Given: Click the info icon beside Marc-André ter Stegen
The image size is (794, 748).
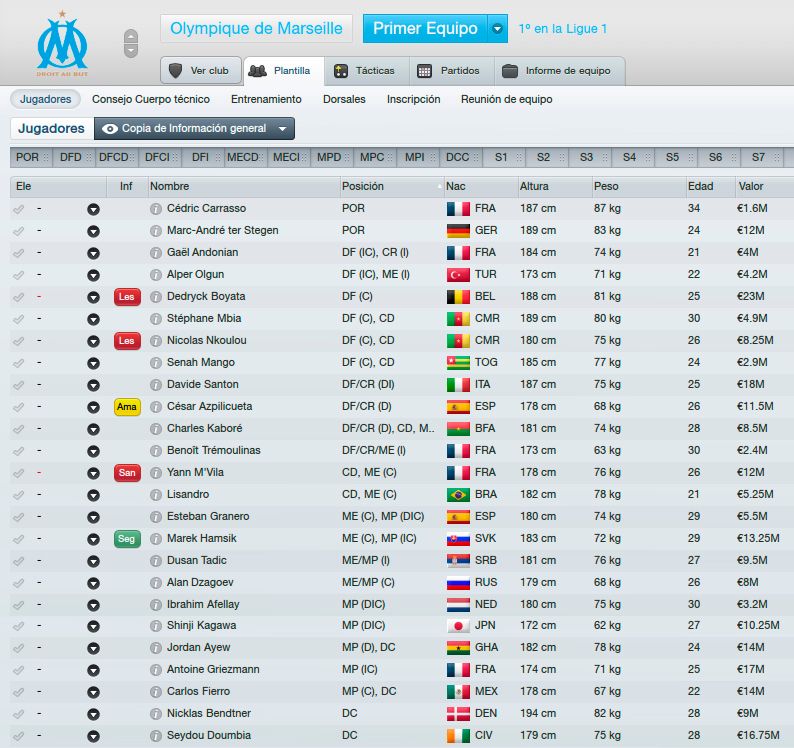Looking at the screenshot, I should coord(156,231).
